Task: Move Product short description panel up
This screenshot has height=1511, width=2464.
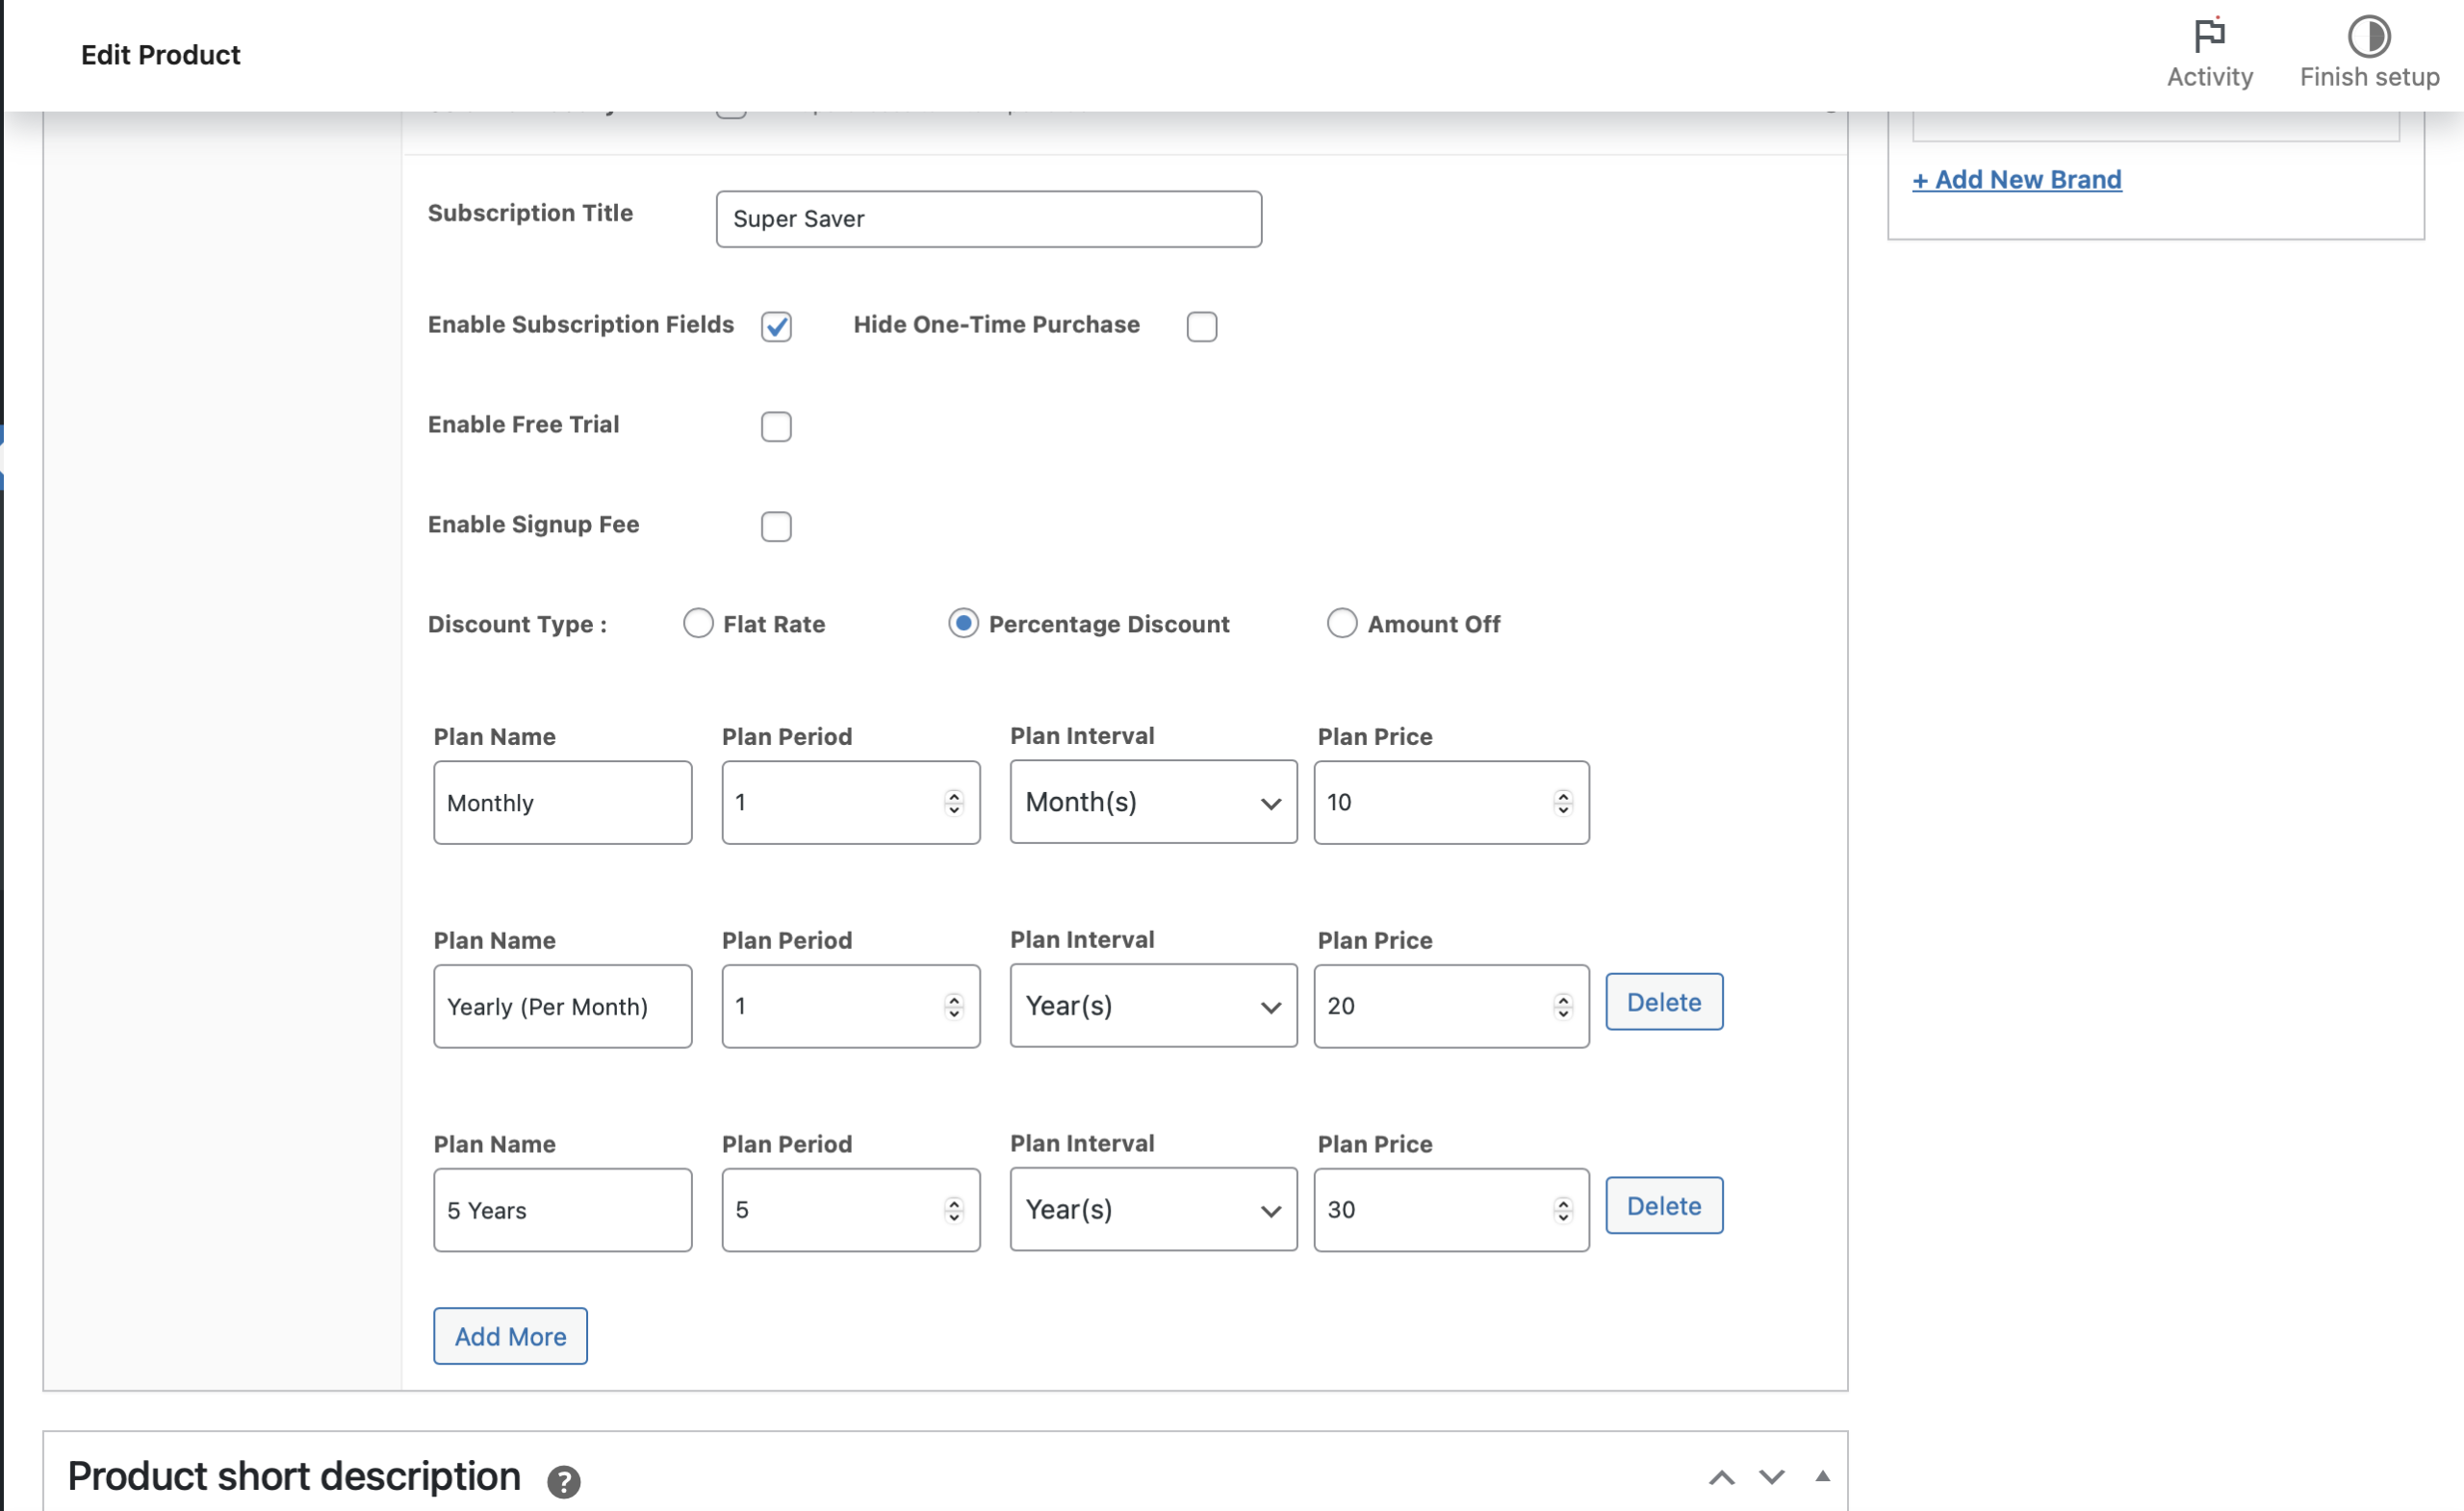Action: click(x=1721, y=1477)
